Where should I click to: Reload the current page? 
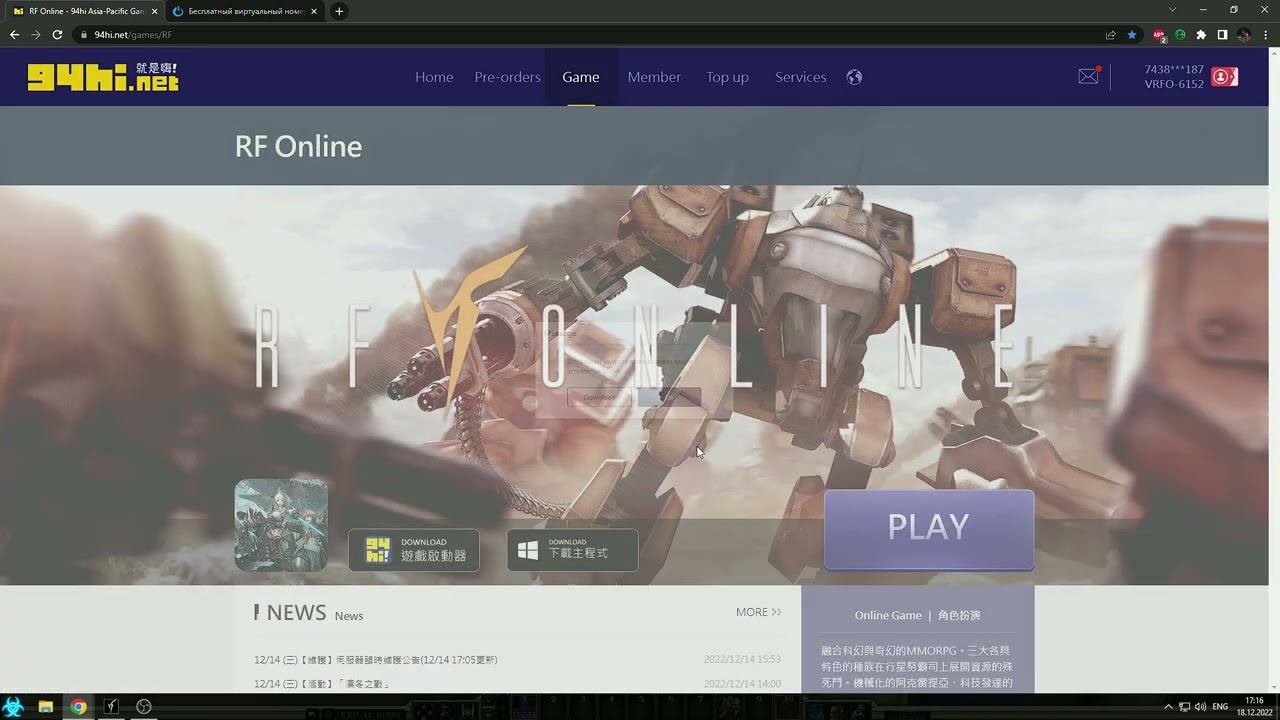pos(58,34)
